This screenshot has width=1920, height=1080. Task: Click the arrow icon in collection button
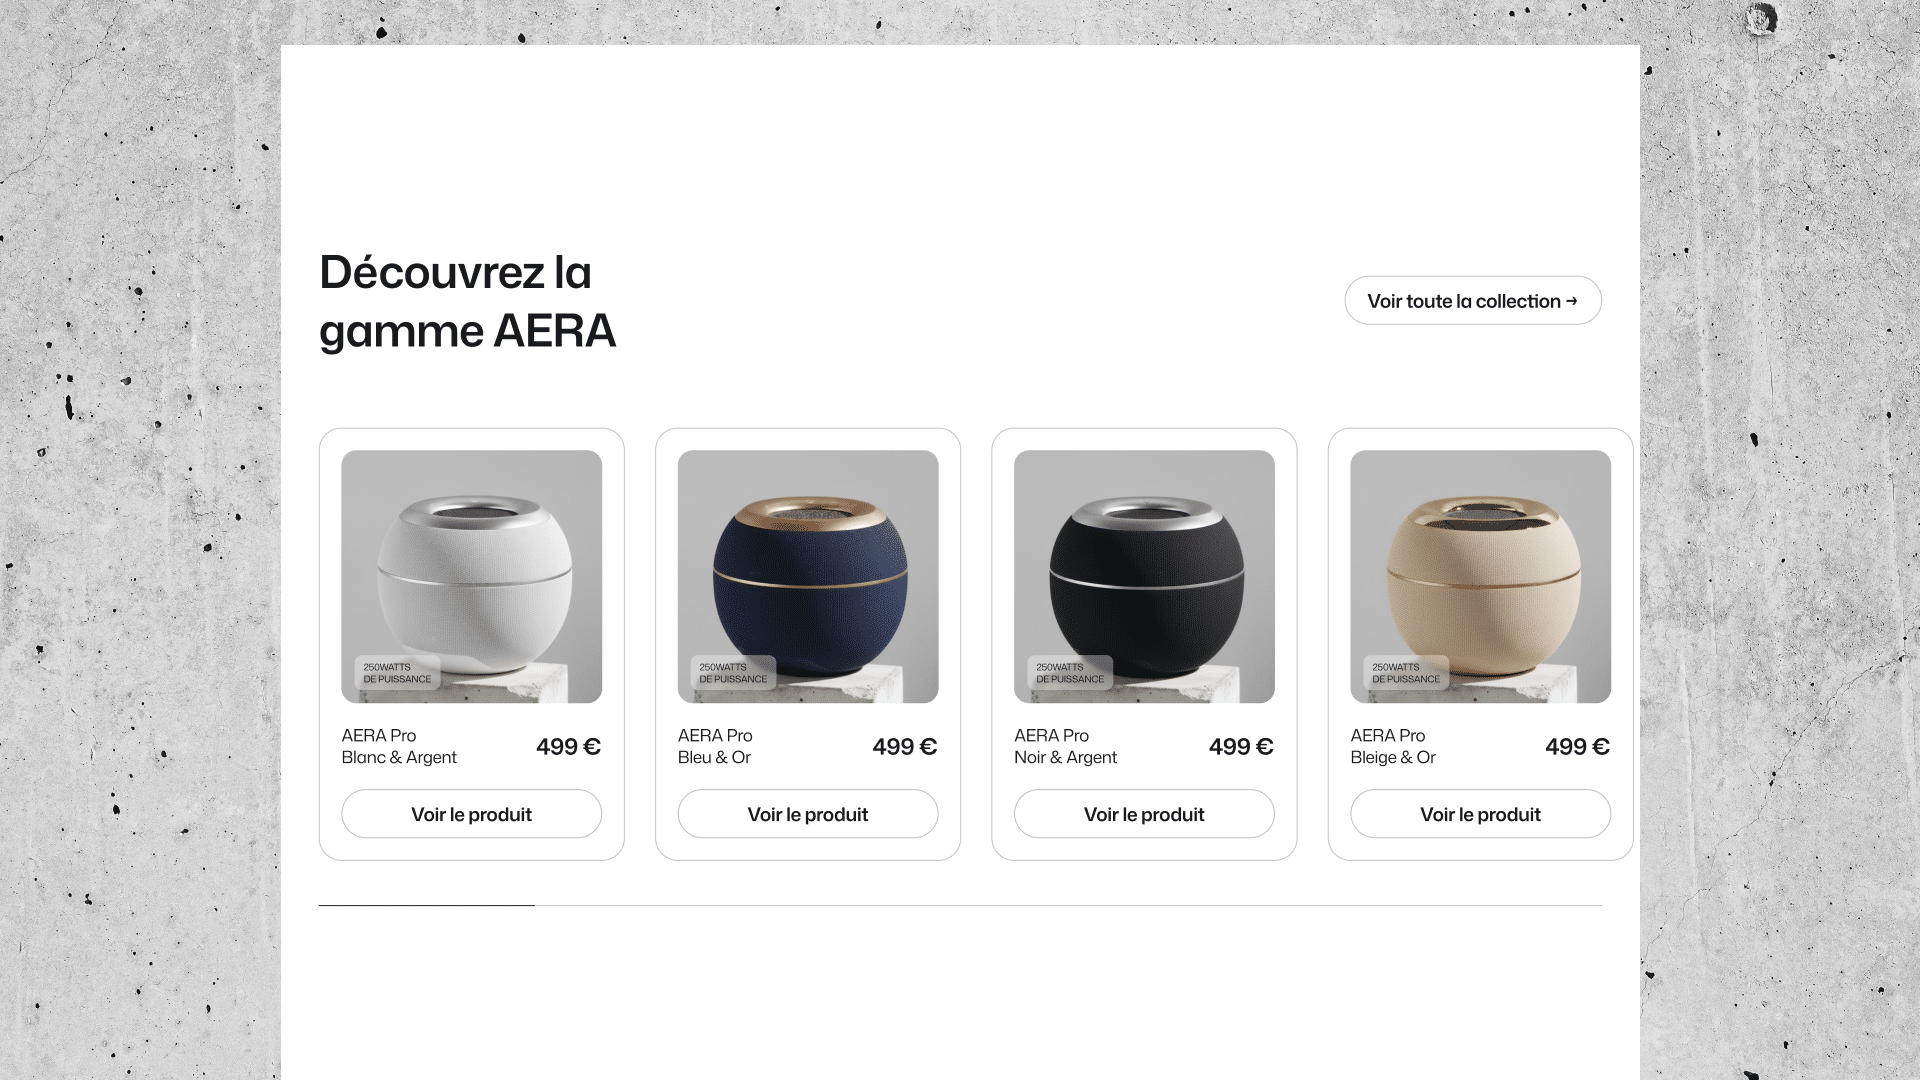click(1572, 301)
